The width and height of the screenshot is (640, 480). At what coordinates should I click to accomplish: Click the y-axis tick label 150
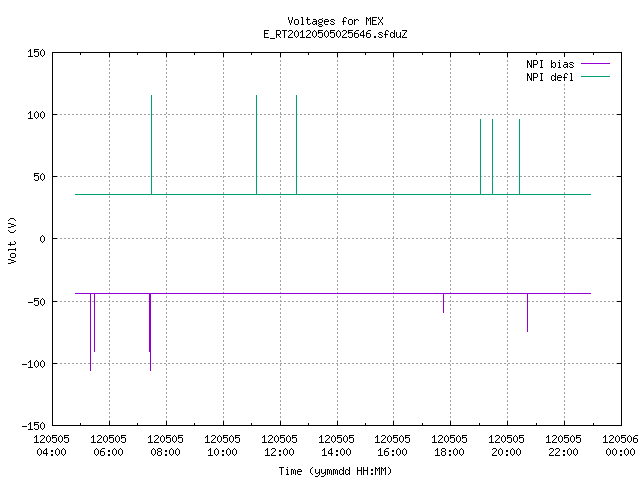(36, 53)
